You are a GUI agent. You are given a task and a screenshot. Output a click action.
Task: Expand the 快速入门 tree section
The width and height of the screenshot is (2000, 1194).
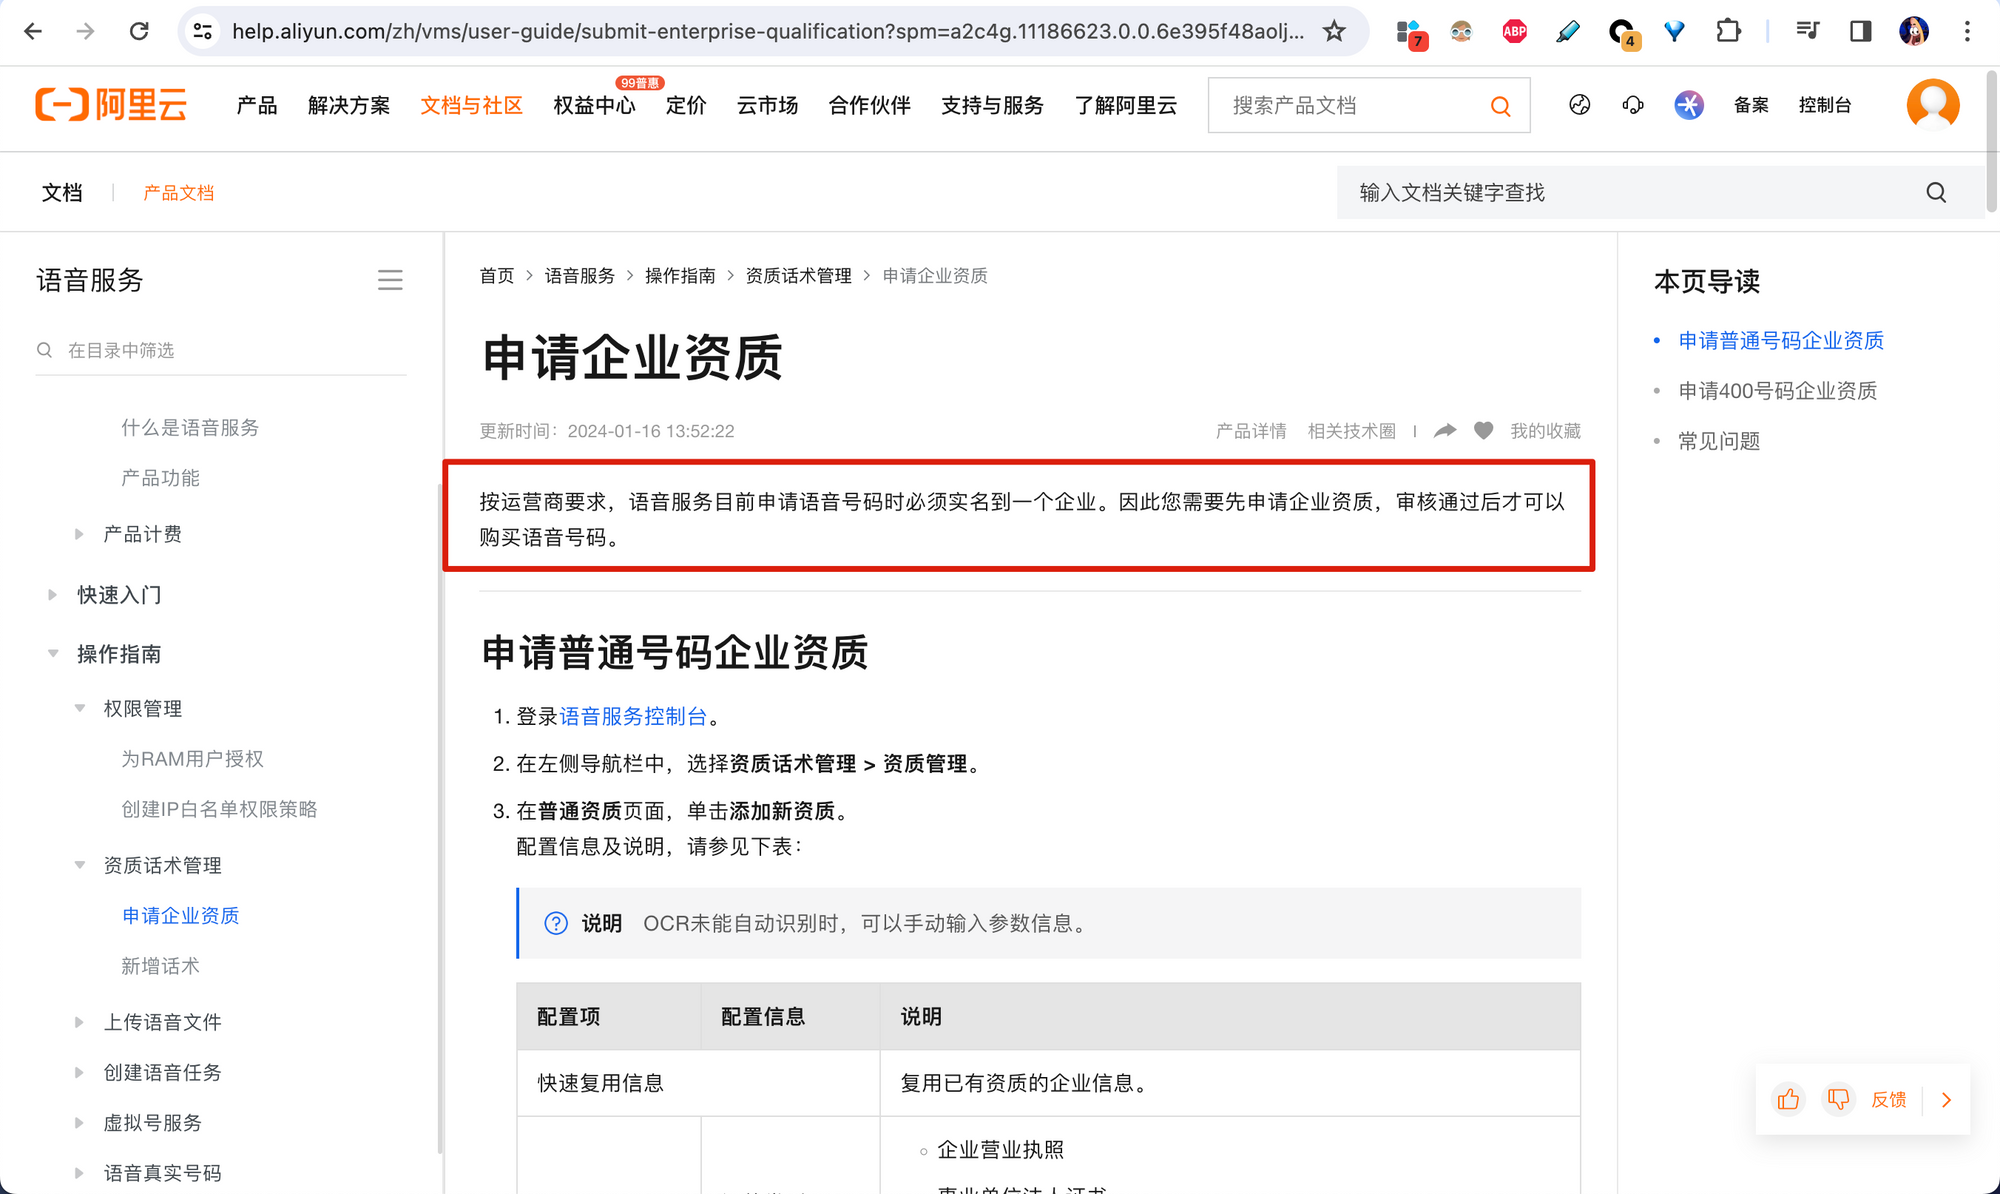point(53,595)
